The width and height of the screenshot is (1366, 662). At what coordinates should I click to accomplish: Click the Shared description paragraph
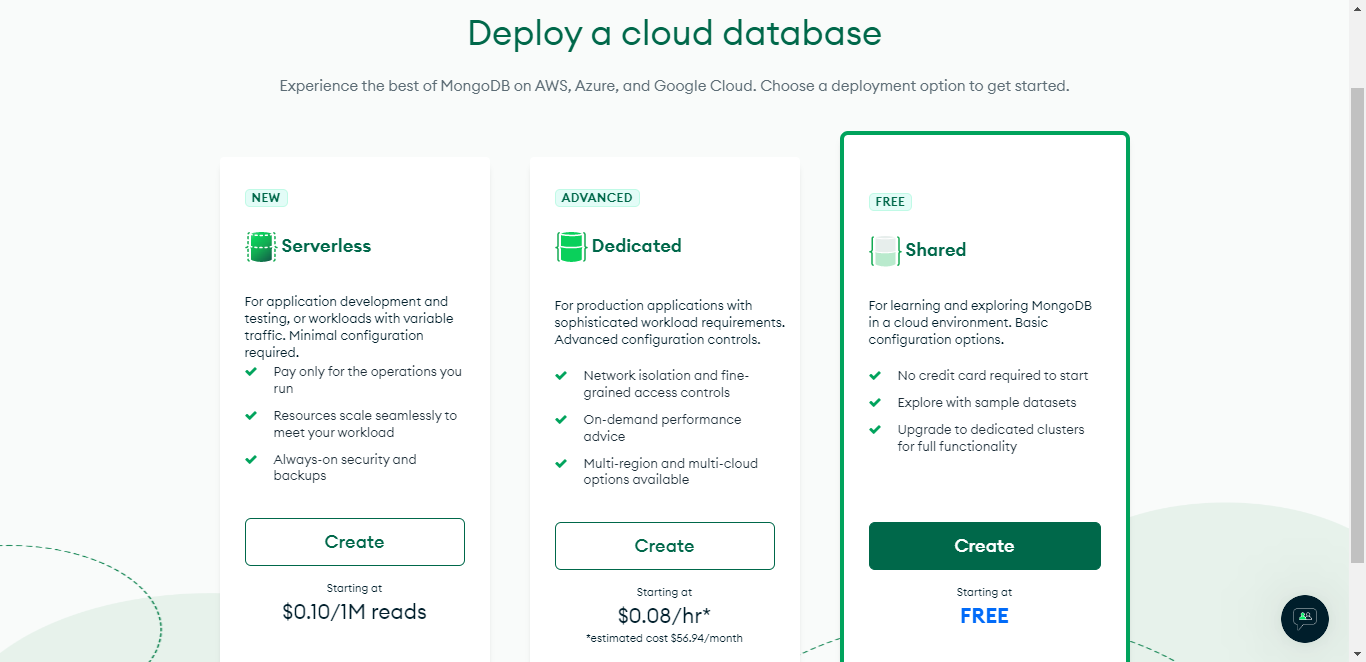point(980,323)
